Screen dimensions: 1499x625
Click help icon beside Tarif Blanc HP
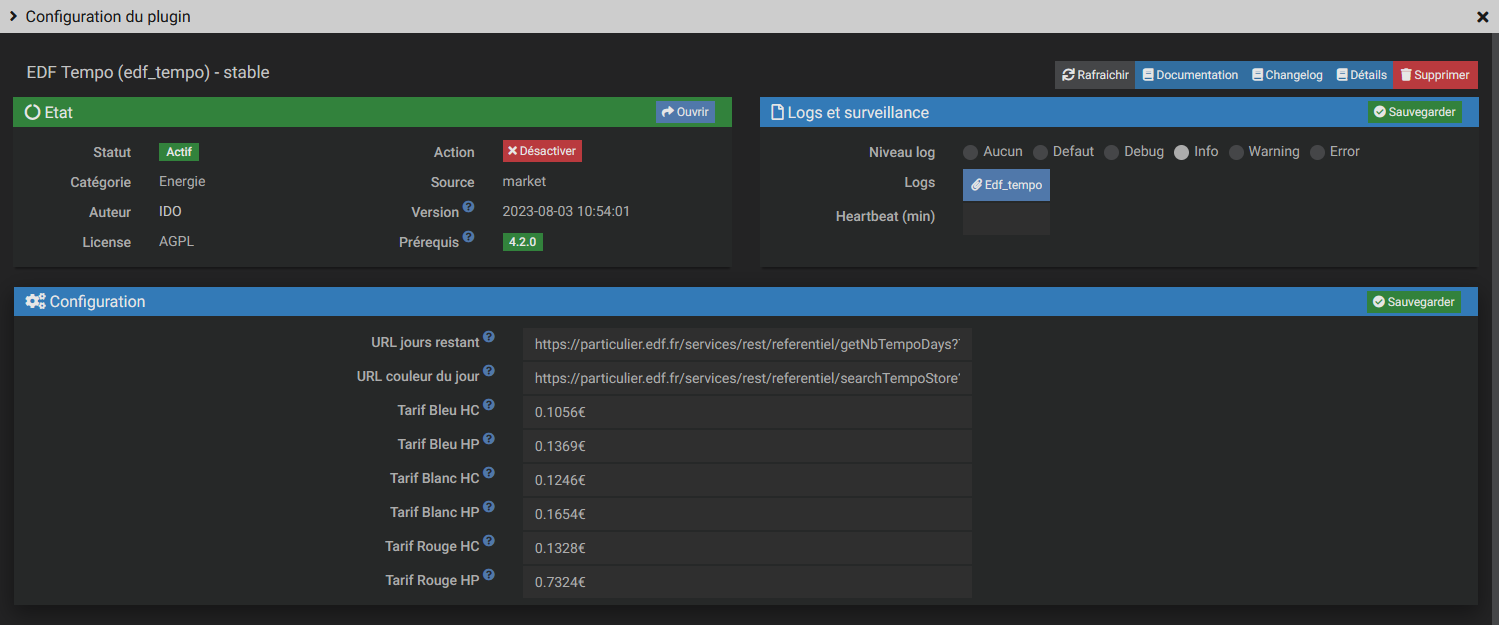click(x=489, y=507)
